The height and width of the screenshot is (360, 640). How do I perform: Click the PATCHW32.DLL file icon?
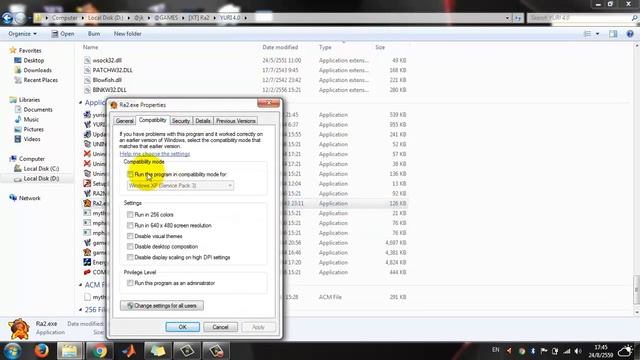click(x=87, y=70)
